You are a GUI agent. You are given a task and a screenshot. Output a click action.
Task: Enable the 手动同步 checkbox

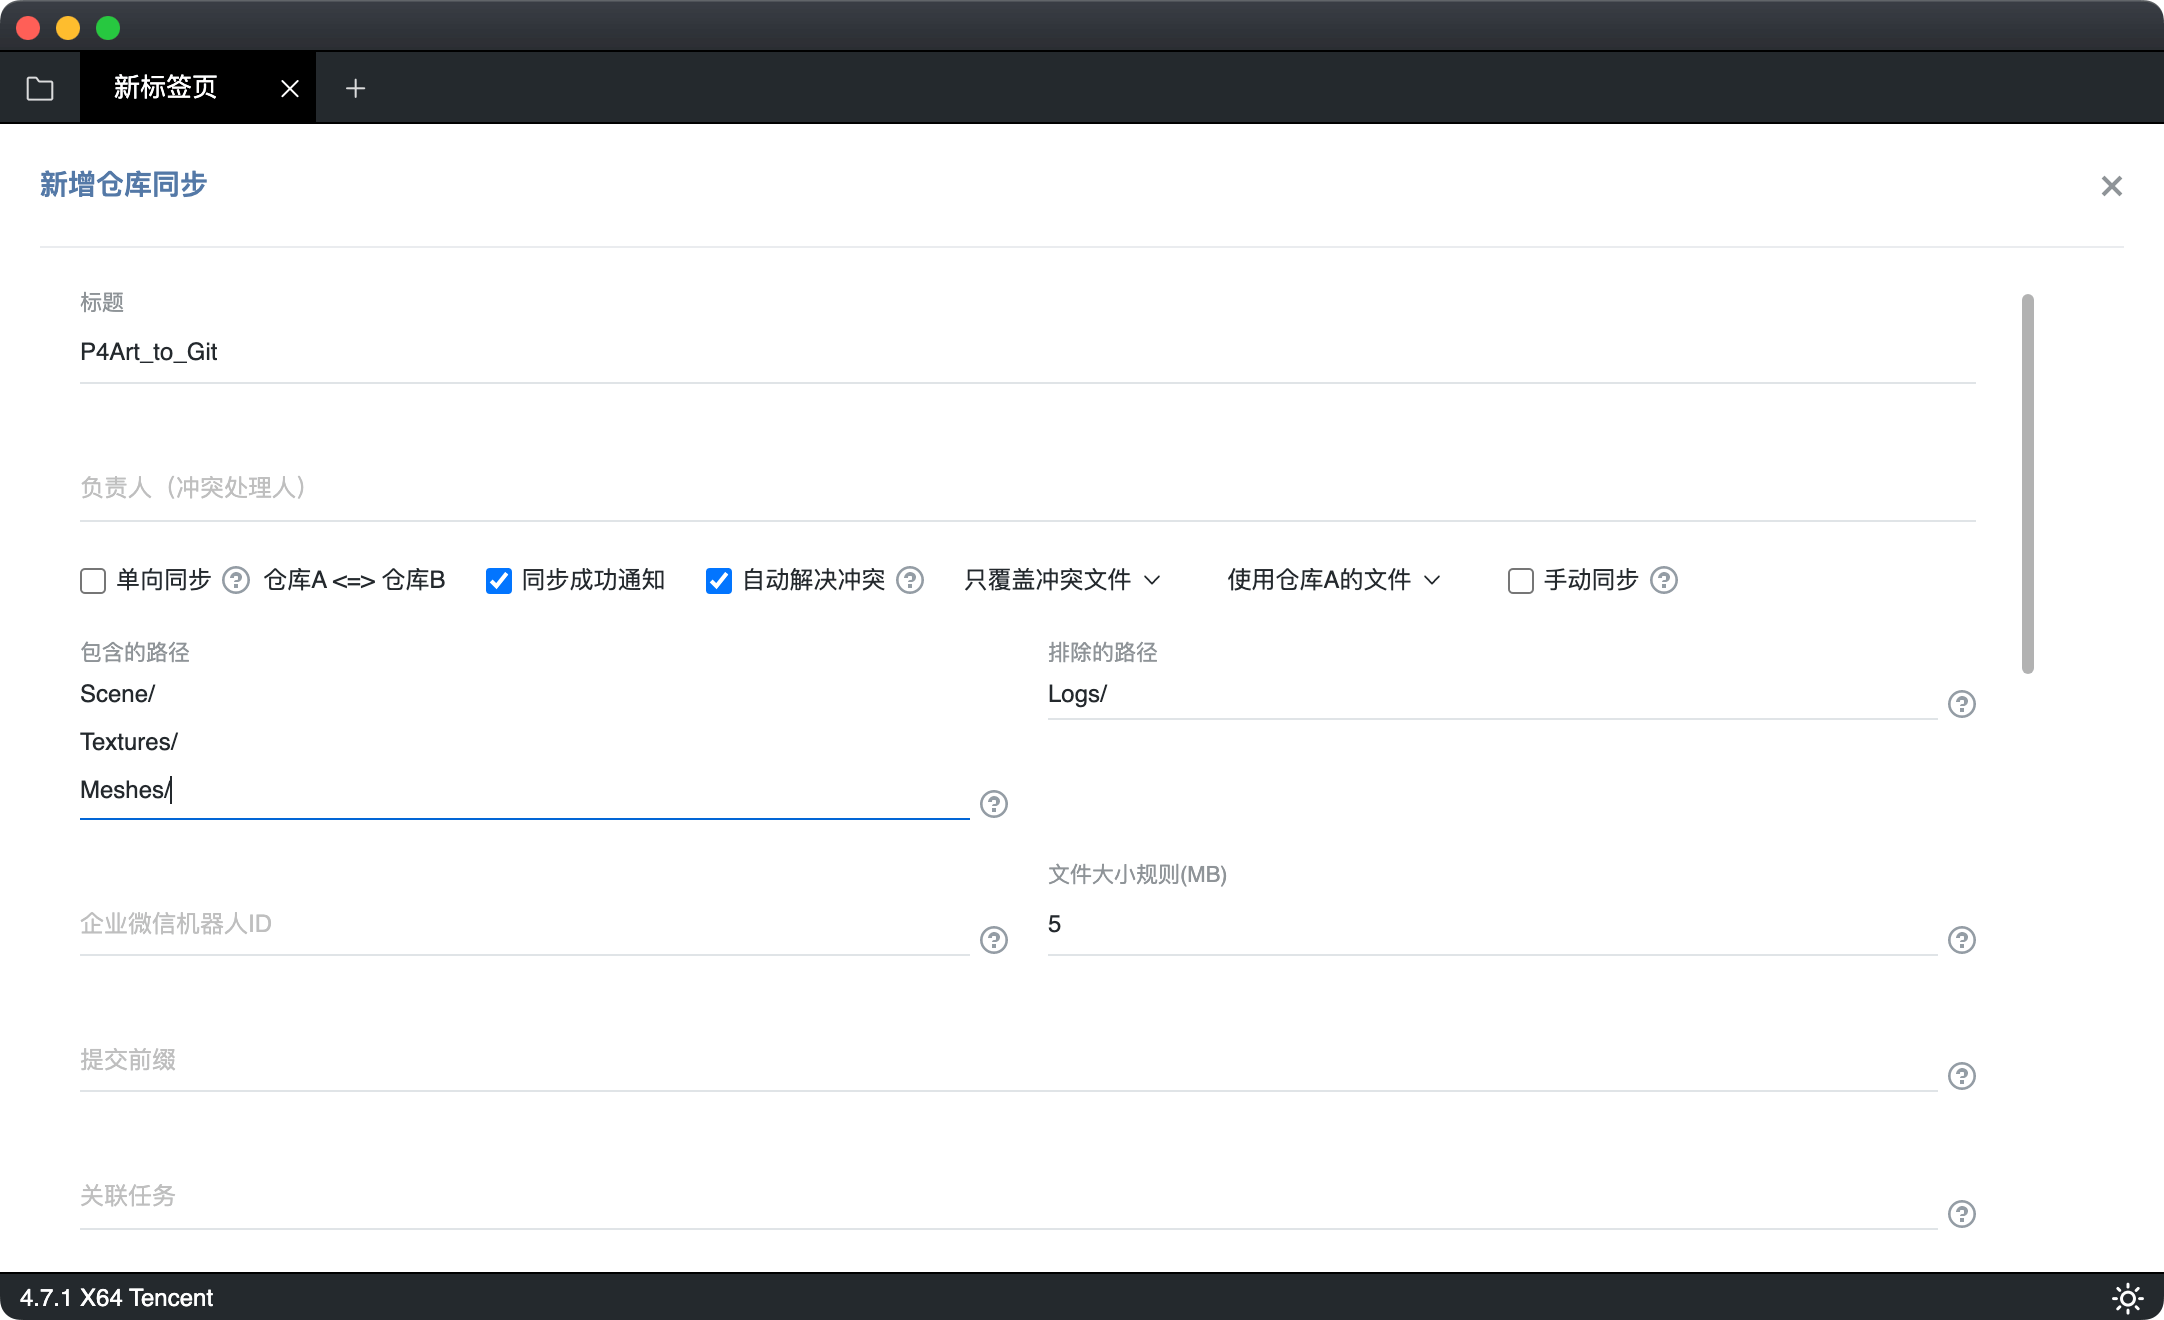click(x=1521, y=581)
